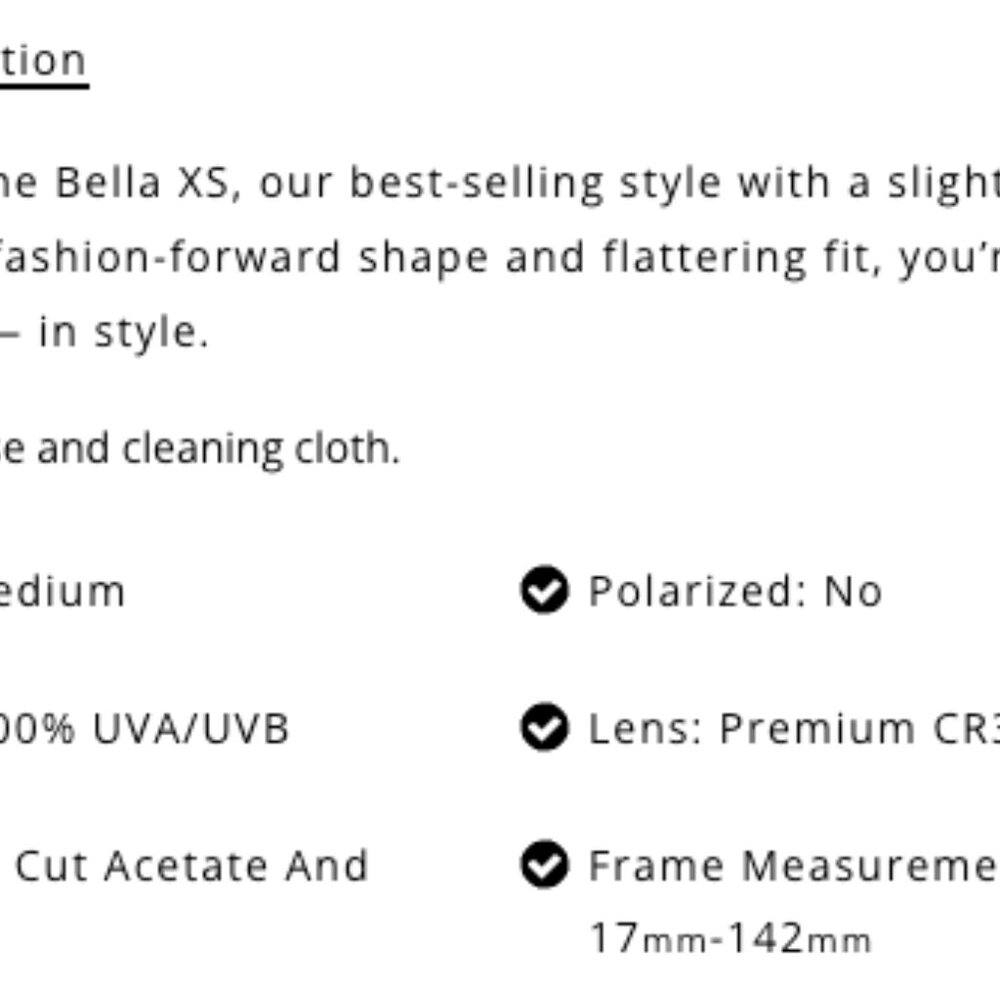Click checkmark icon beside Polarized: No

[x=544, y=591]
